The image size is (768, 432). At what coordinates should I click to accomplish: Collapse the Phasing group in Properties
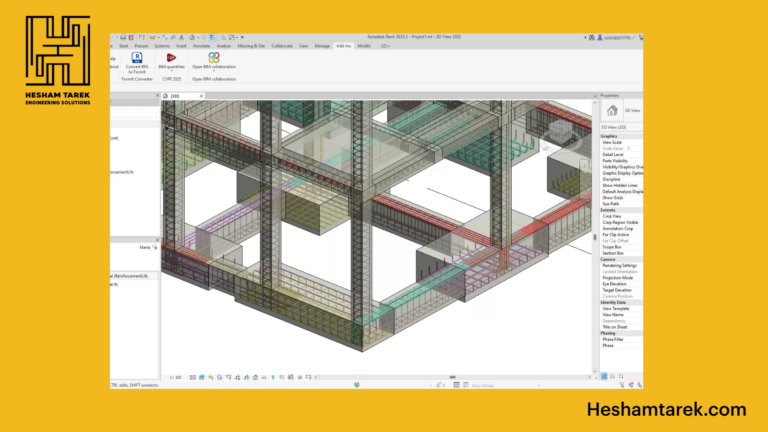point(621,334)
